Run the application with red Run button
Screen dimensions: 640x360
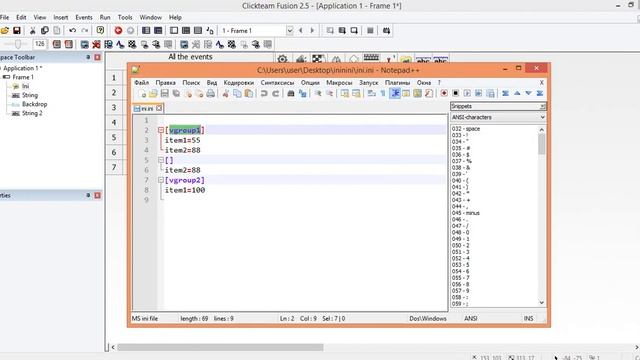(x=118, y=31)
